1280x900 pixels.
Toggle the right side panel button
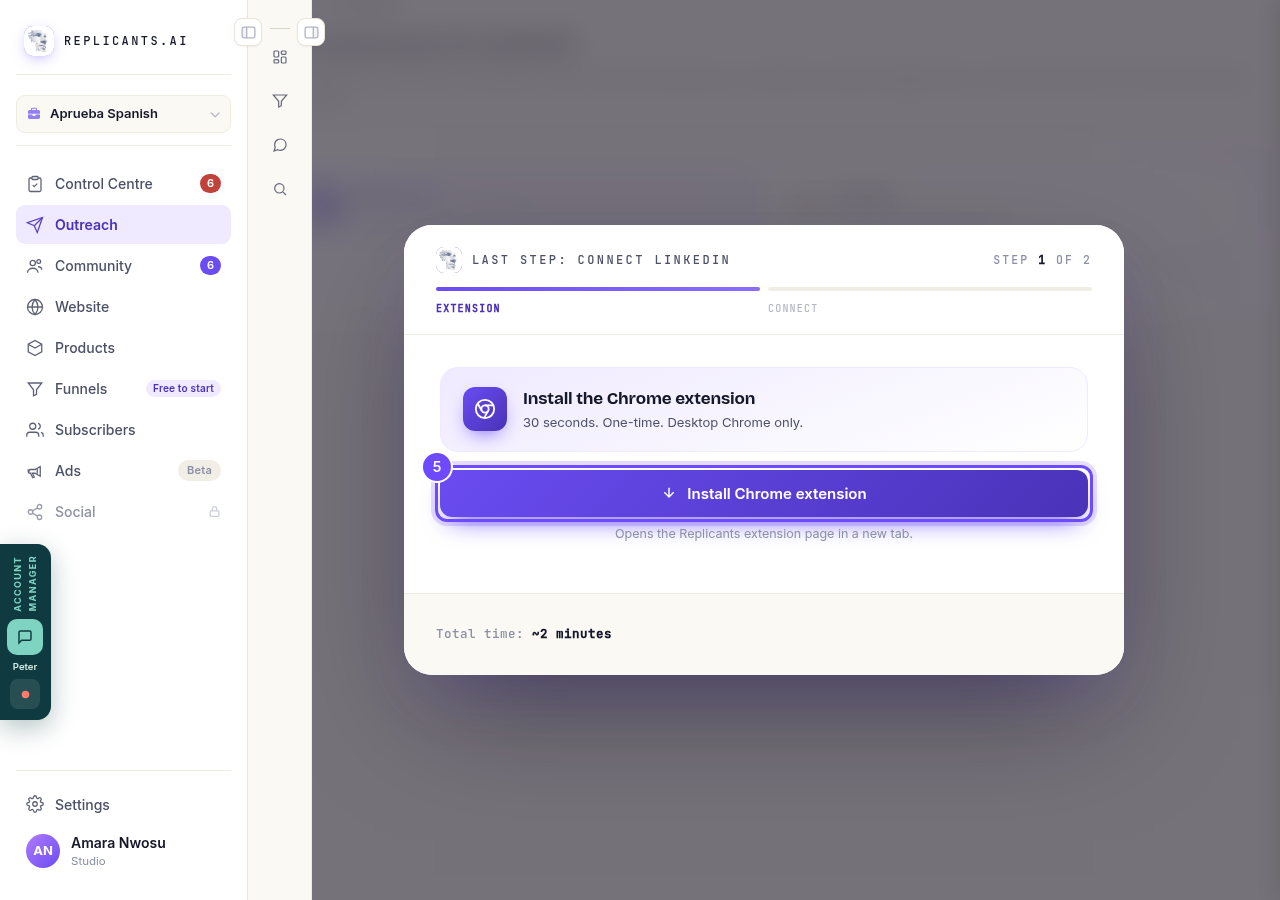(x=311, y=32)
